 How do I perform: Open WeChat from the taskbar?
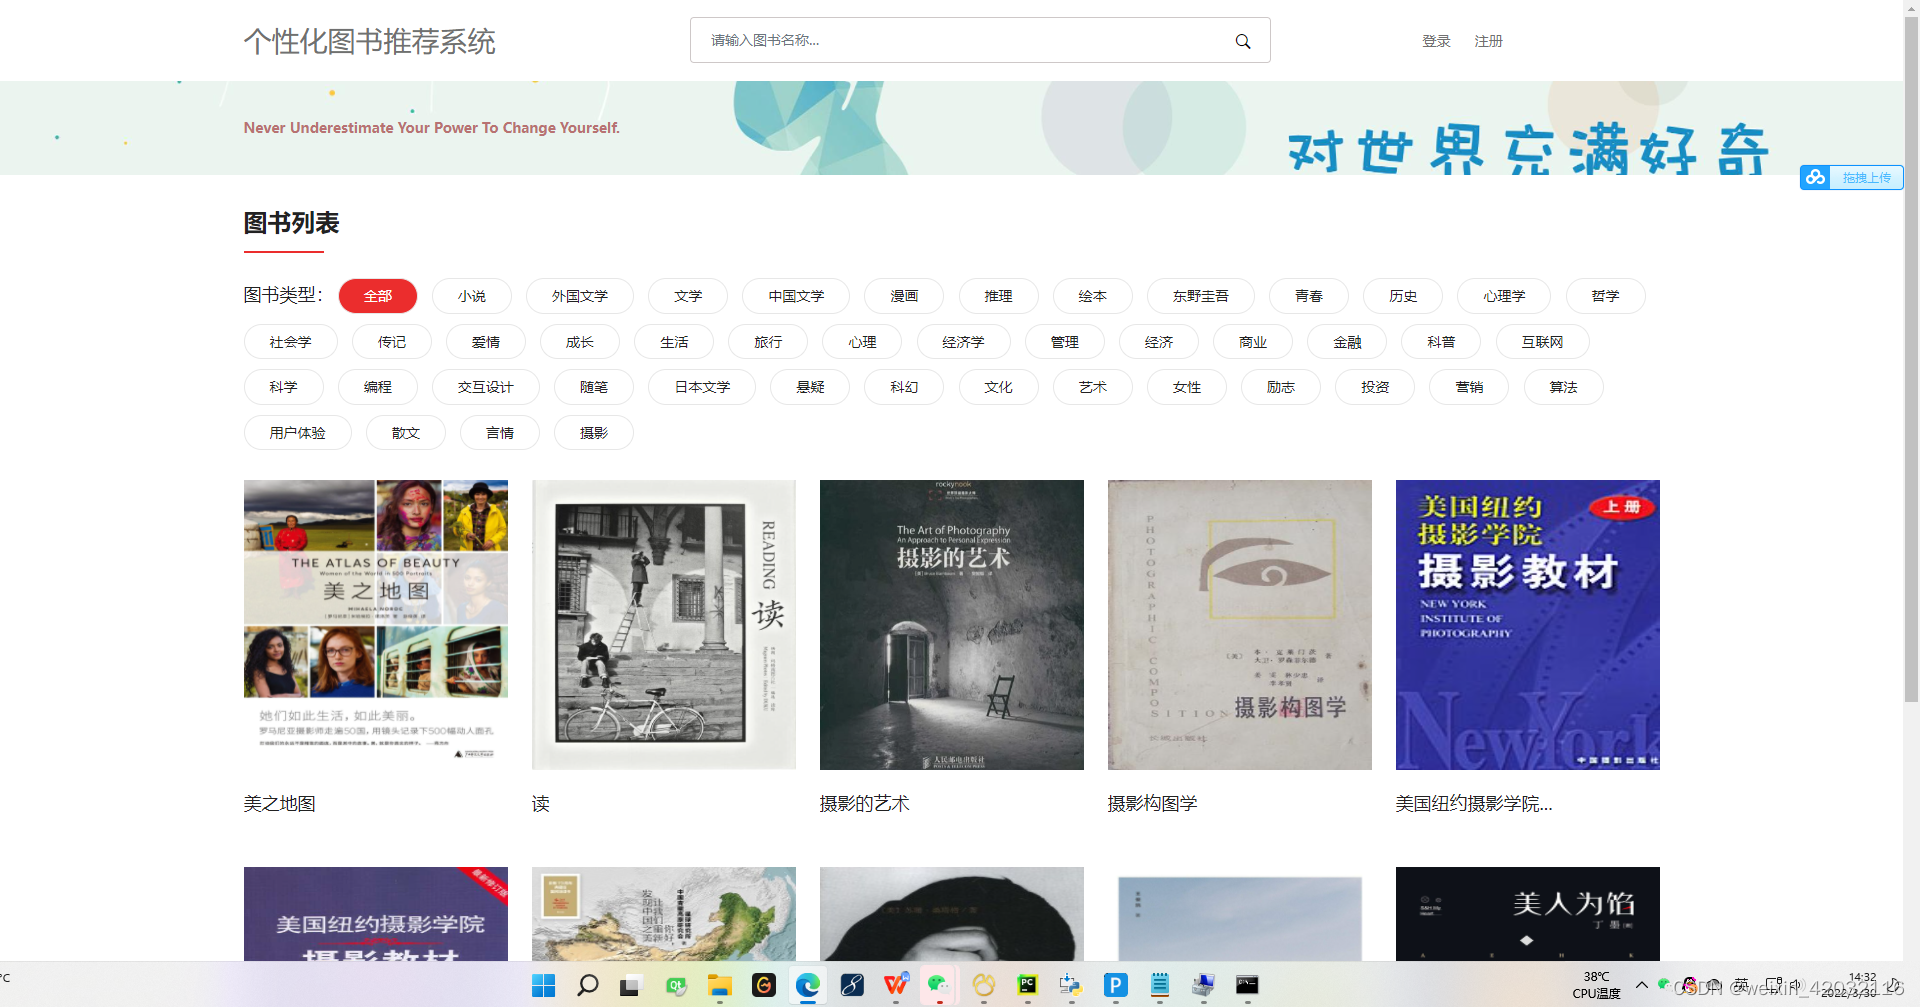click(x=939, y=985)
